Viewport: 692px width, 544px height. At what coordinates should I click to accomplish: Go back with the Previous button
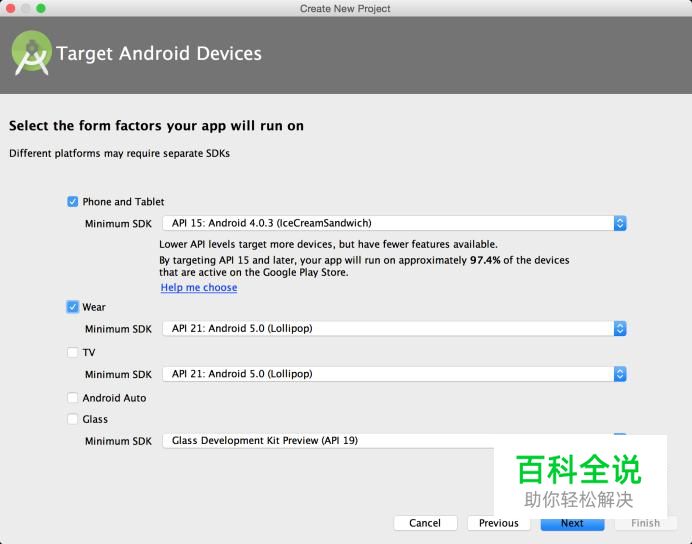tap(499, 523)
